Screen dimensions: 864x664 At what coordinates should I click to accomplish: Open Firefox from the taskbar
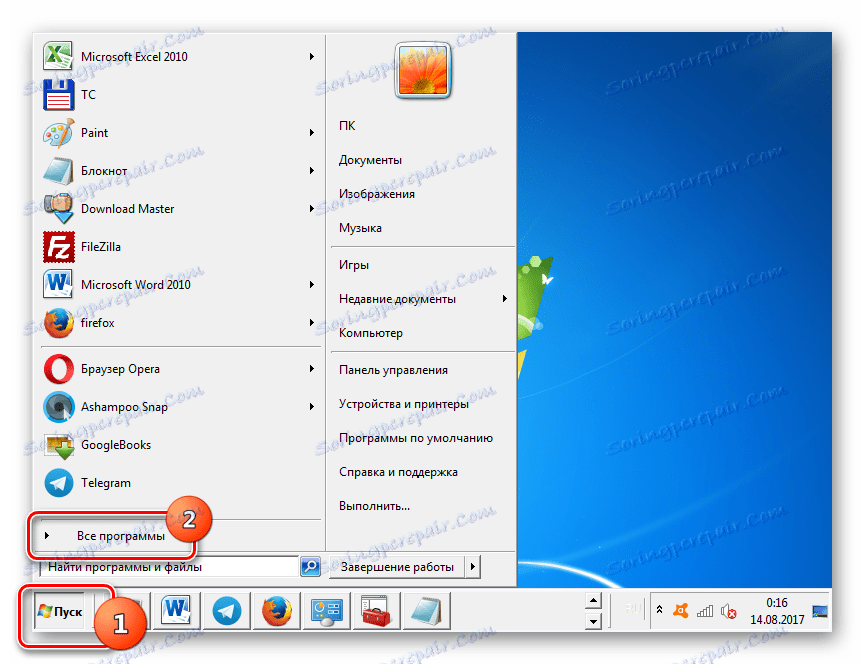(276, 611)
